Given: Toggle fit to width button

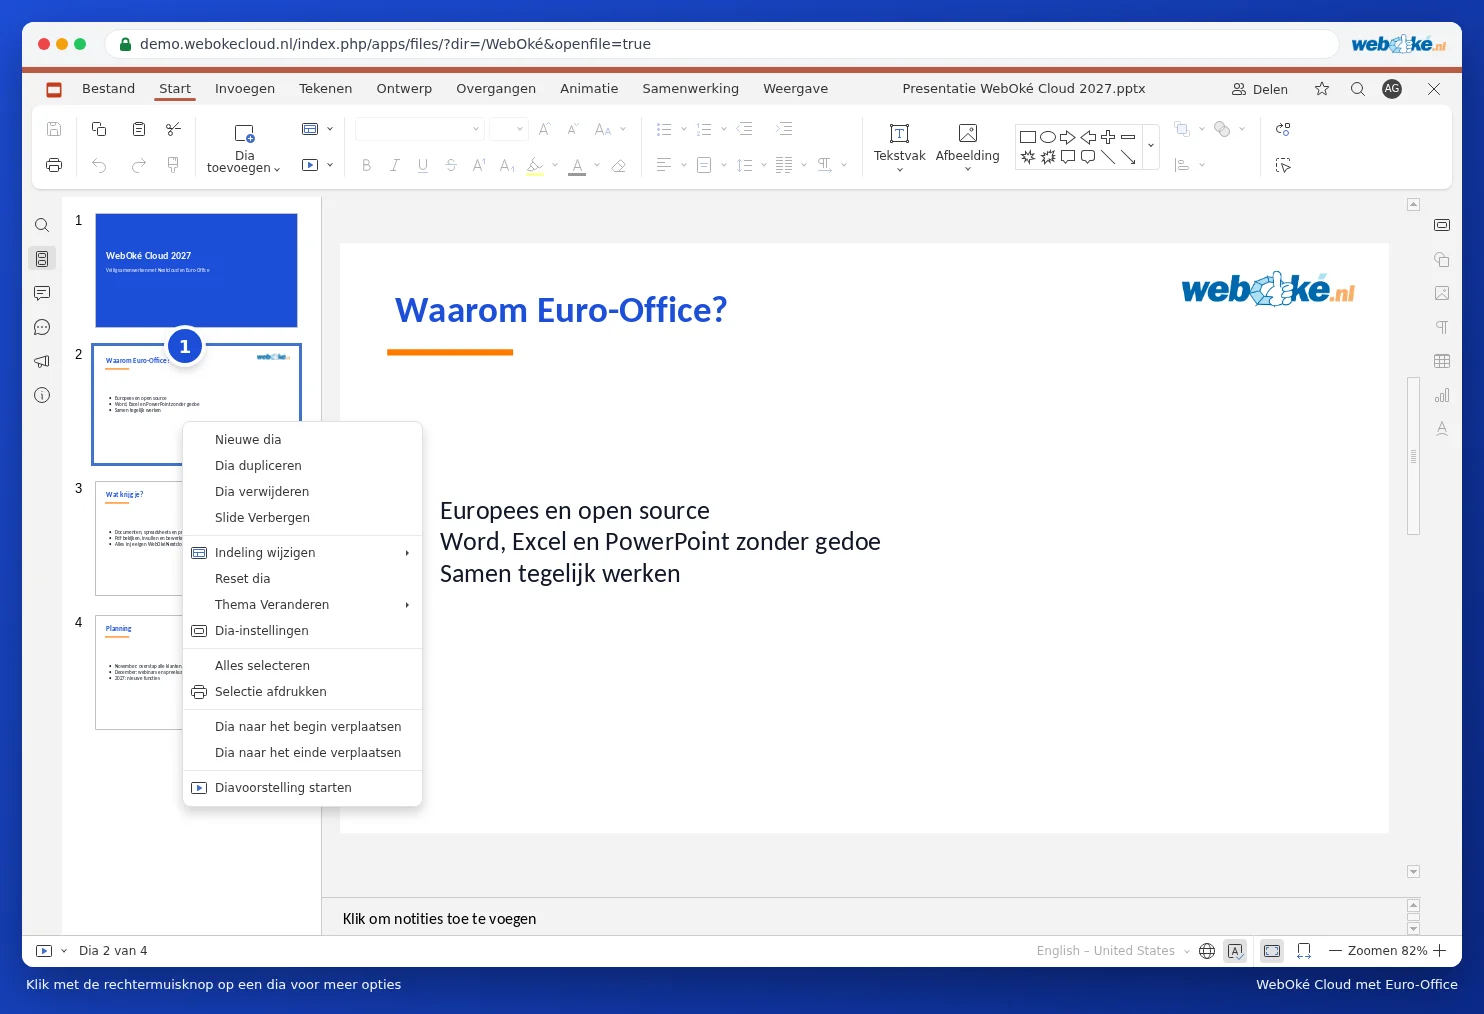Looking at the screenshot, I should (1304, 951).
